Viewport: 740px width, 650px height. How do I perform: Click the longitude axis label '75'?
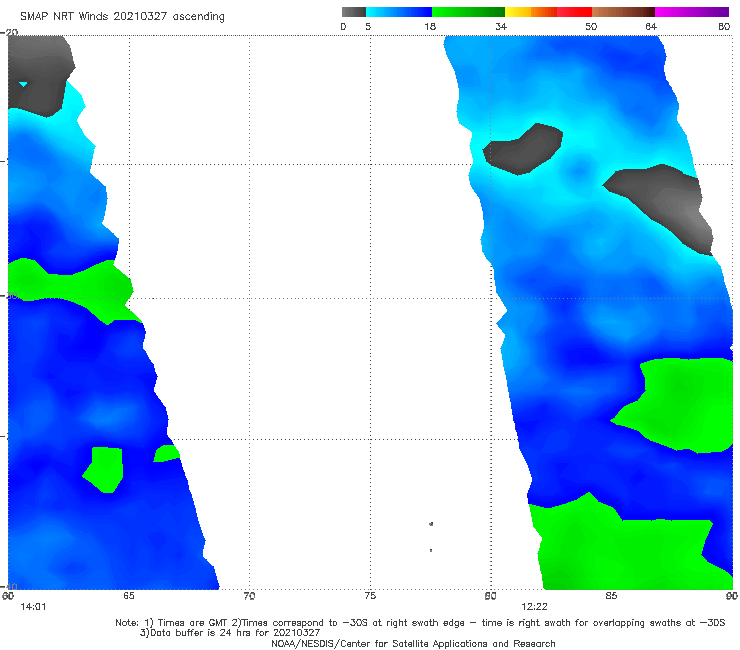tap(370, 596)
